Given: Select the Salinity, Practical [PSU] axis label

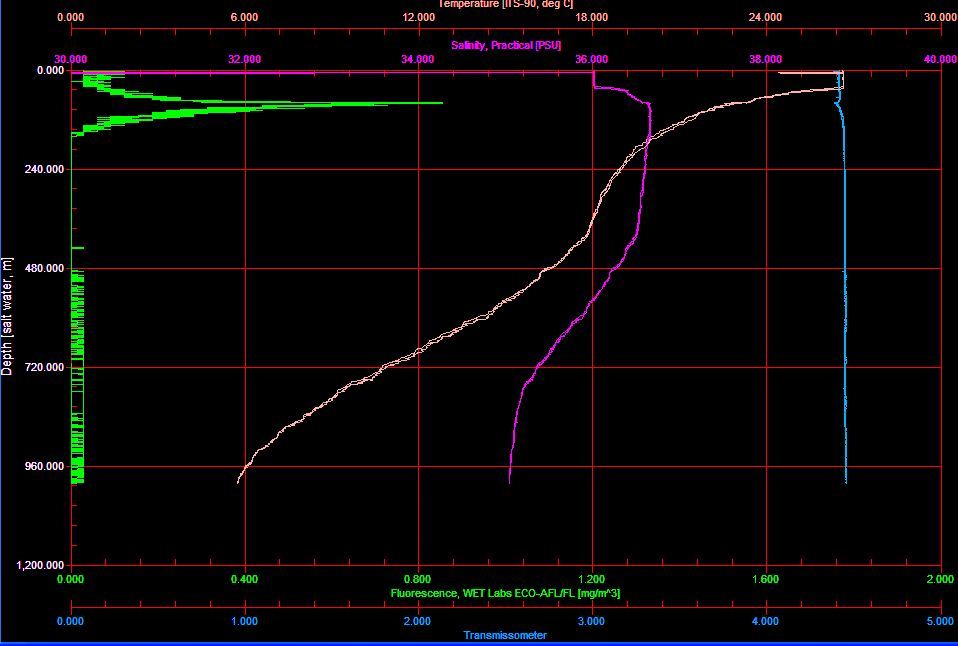Looking at the screenshot, I should 505,46.
